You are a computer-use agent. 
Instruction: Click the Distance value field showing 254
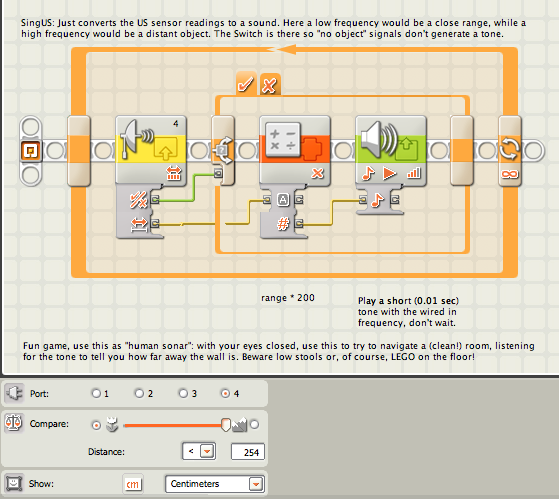pos(248,452)
